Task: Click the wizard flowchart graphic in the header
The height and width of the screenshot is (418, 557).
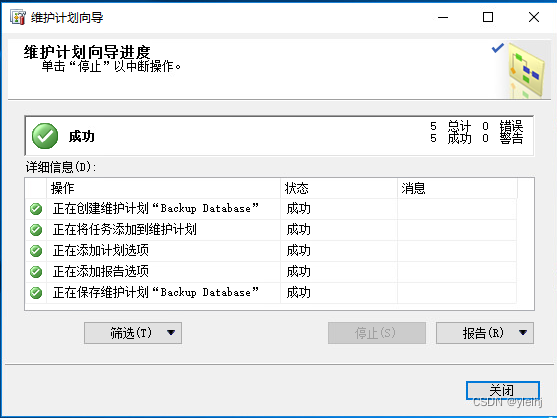Action: click(526, 70)
